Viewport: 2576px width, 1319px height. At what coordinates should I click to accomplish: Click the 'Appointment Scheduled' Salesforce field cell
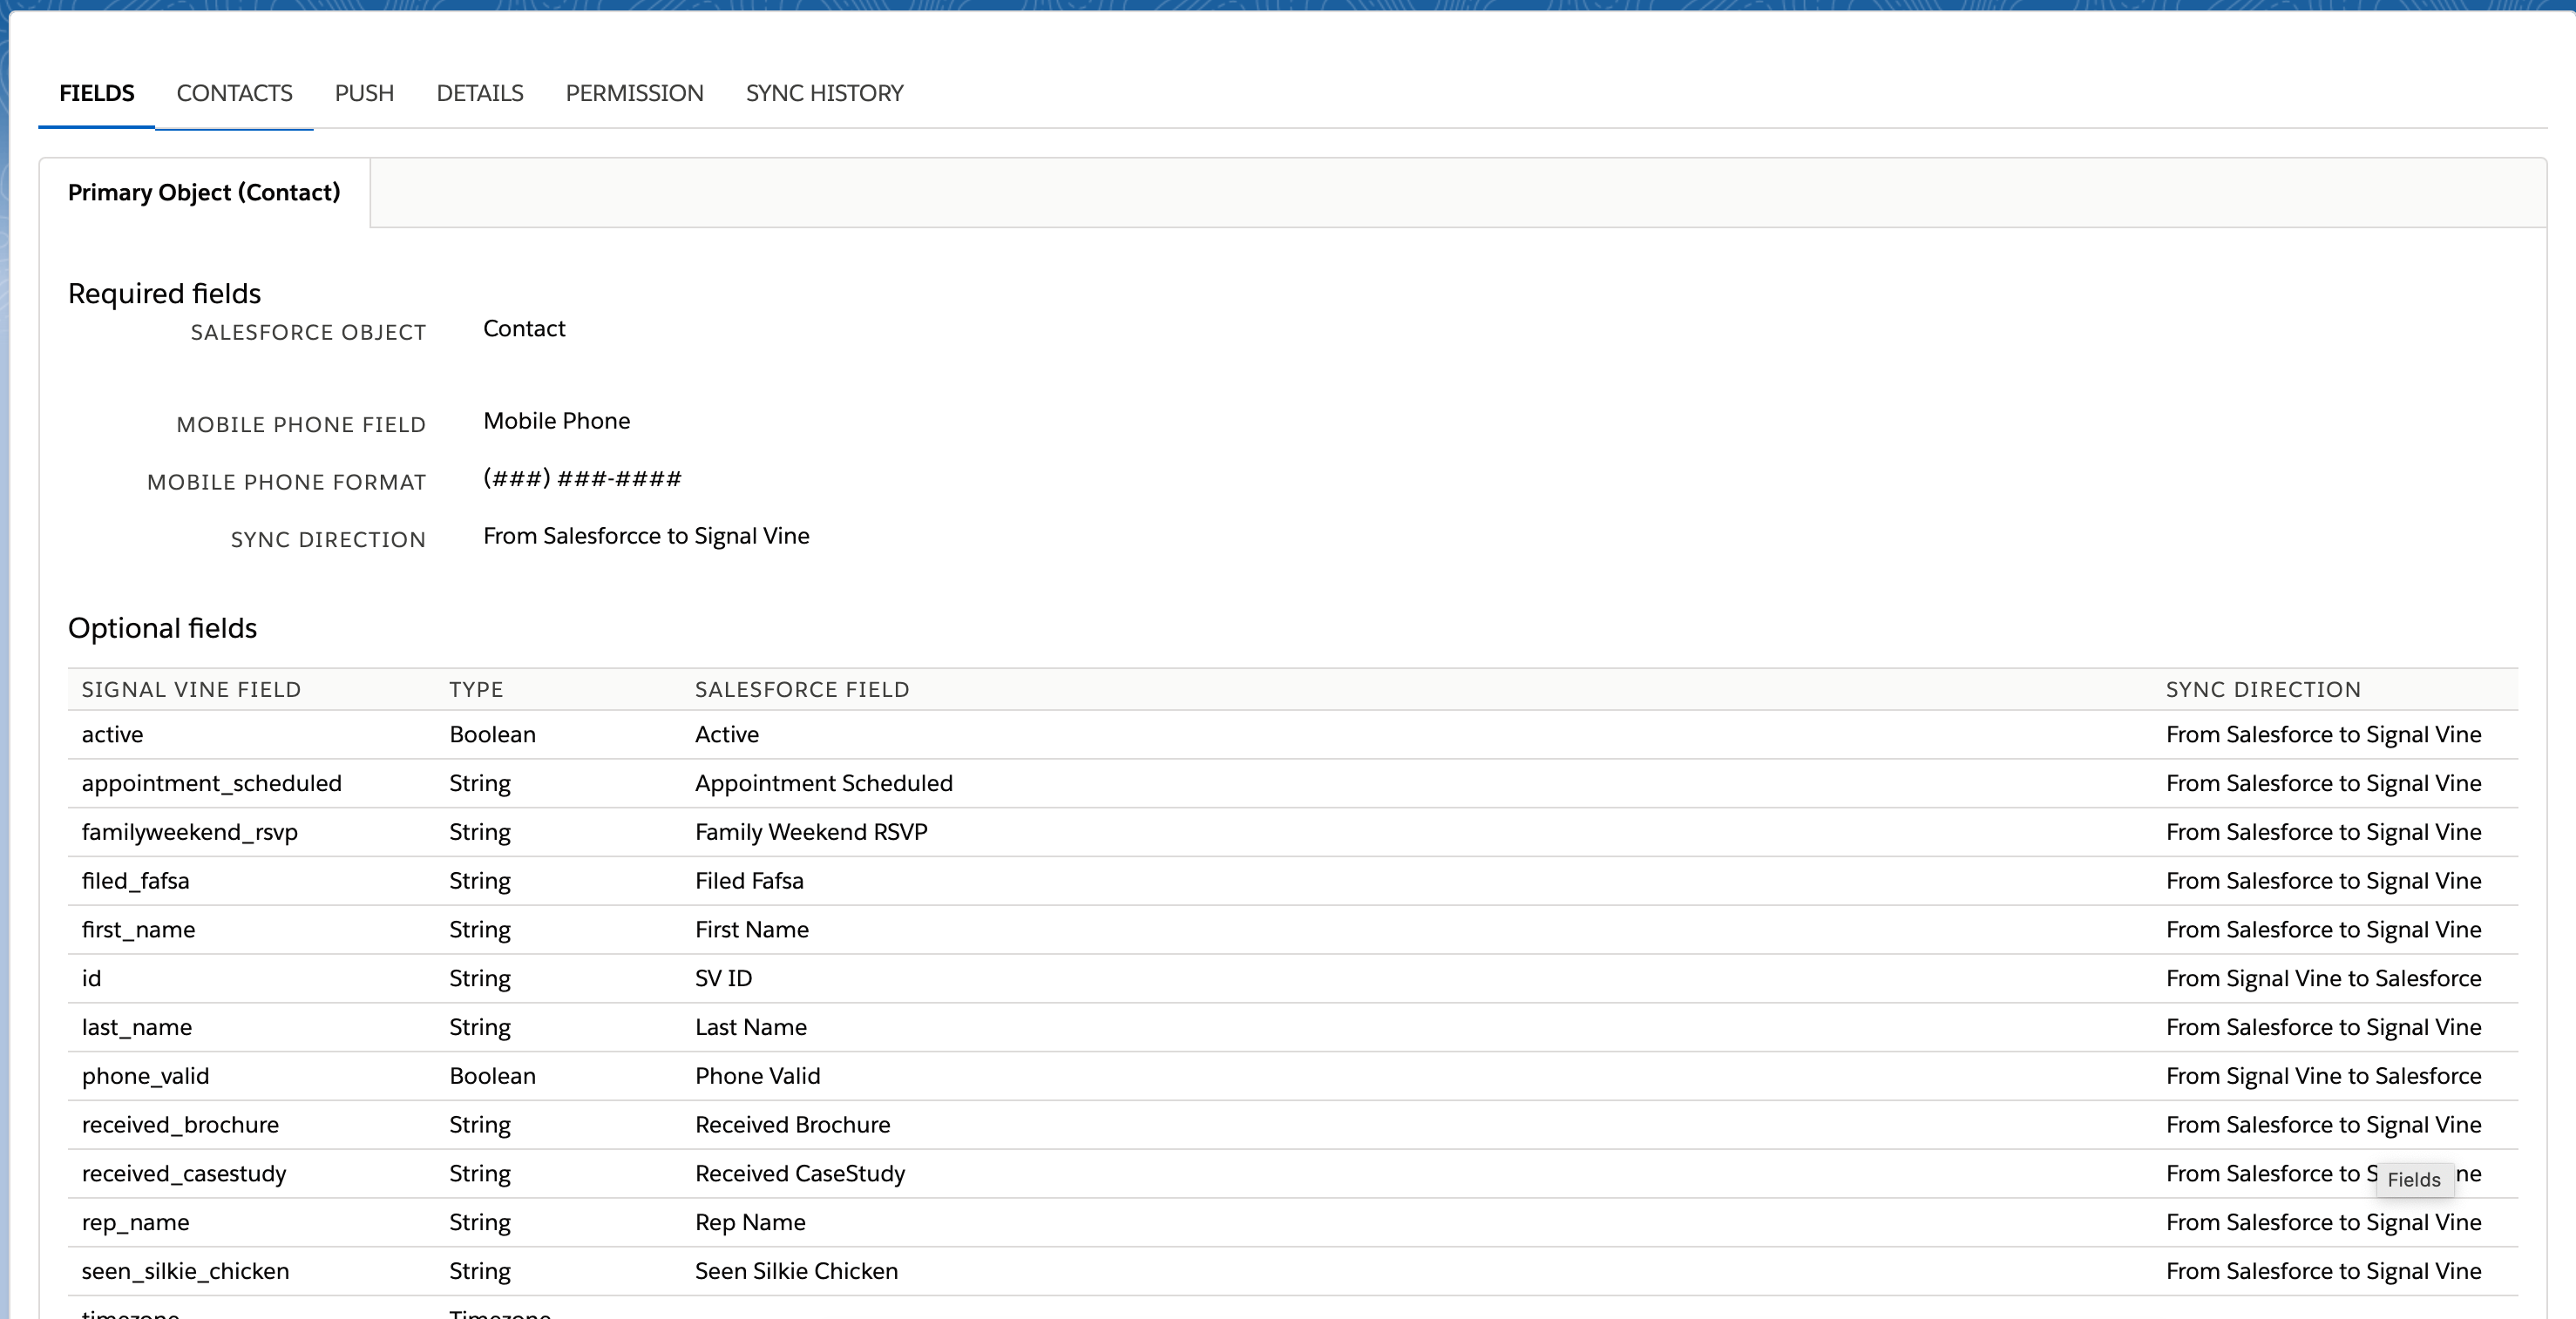pyautogui.click(x=824, y=784)
